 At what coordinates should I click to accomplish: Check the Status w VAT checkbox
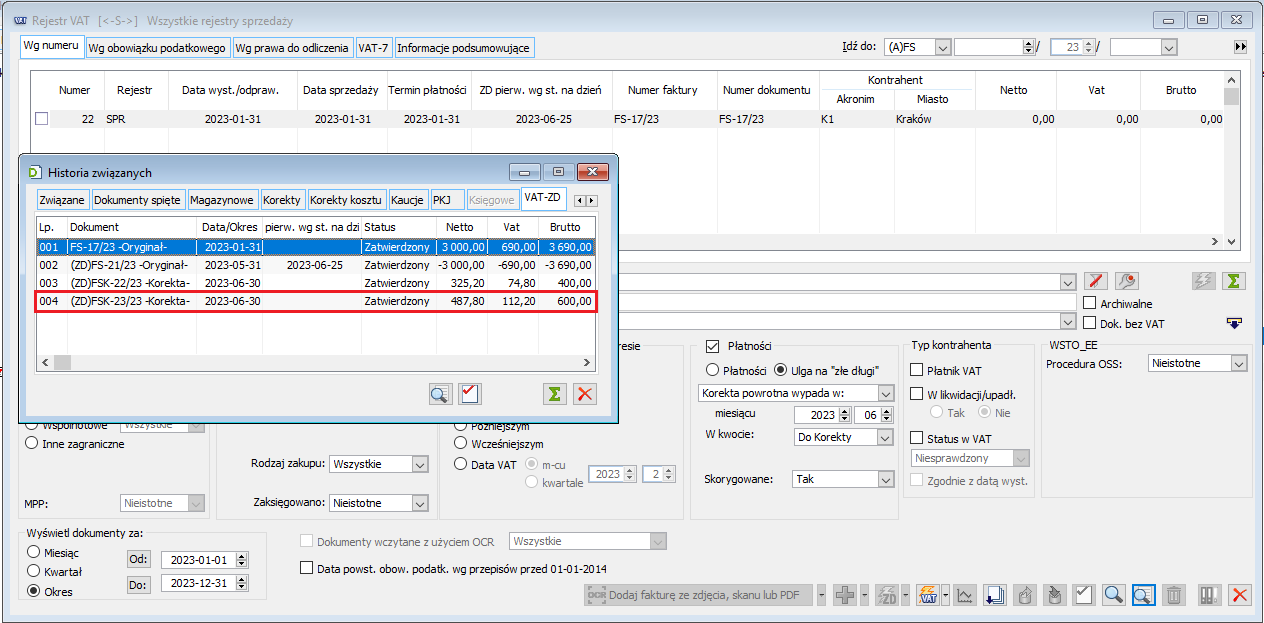917,438
